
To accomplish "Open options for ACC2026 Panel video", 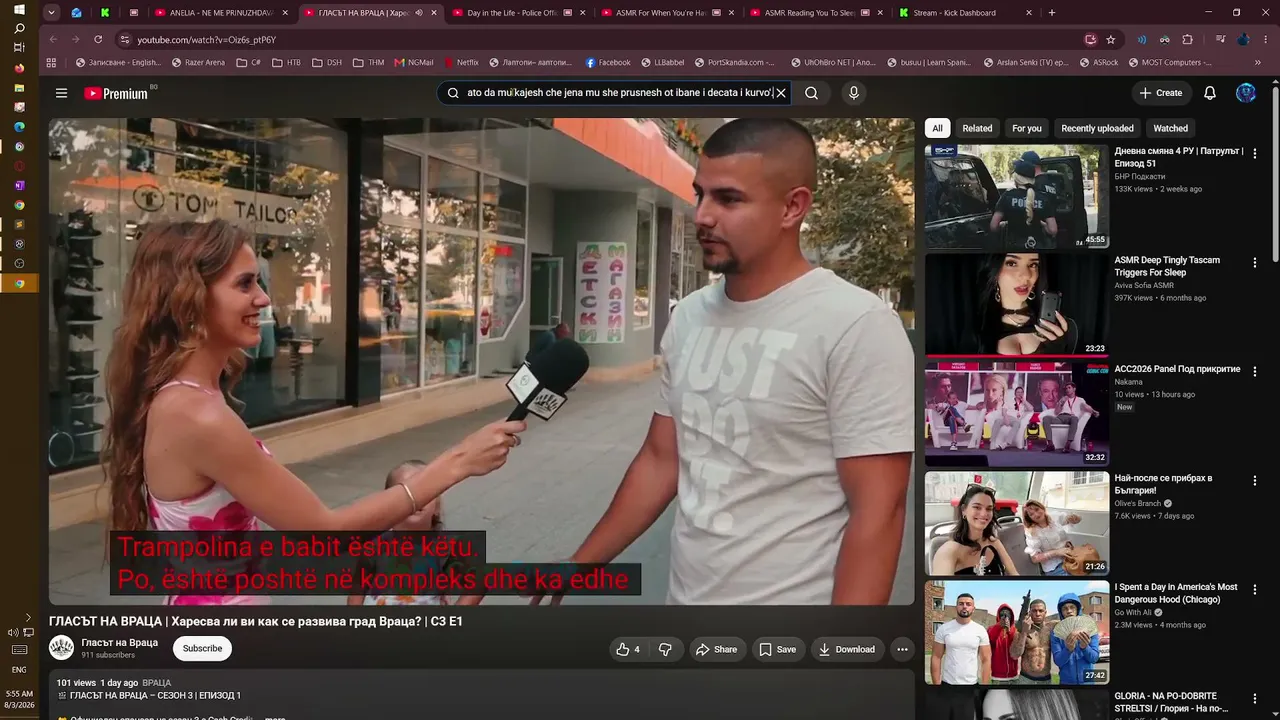I will pyautogui.click(x=1255, y=372).
